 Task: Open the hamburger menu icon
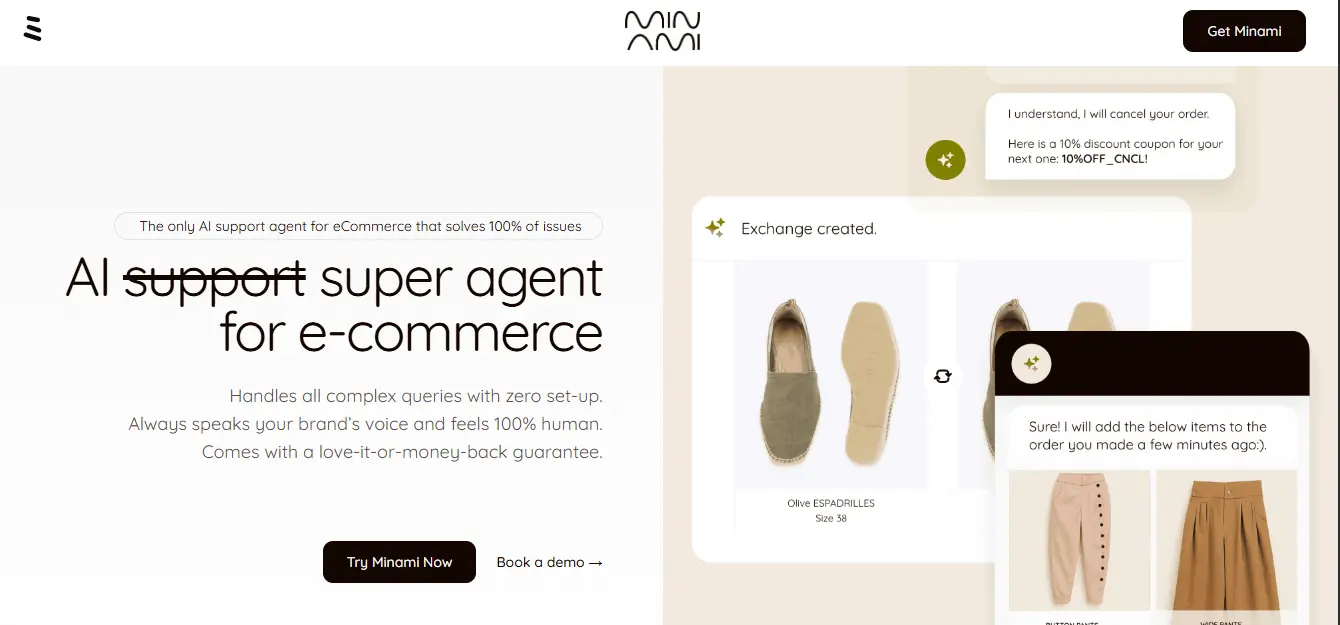coord(33,29)
